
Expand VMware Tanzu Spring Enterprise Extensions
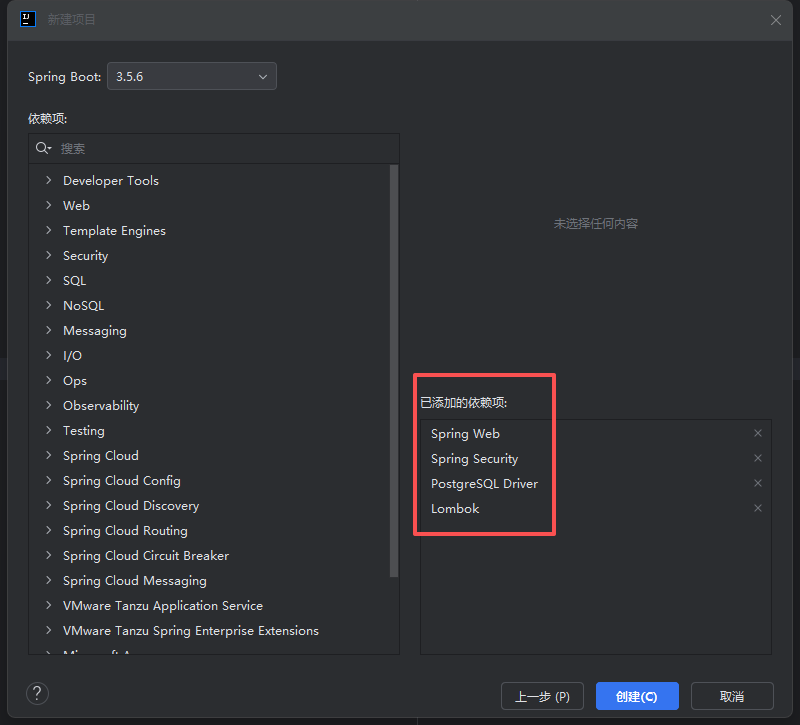[x=48, y=630]
